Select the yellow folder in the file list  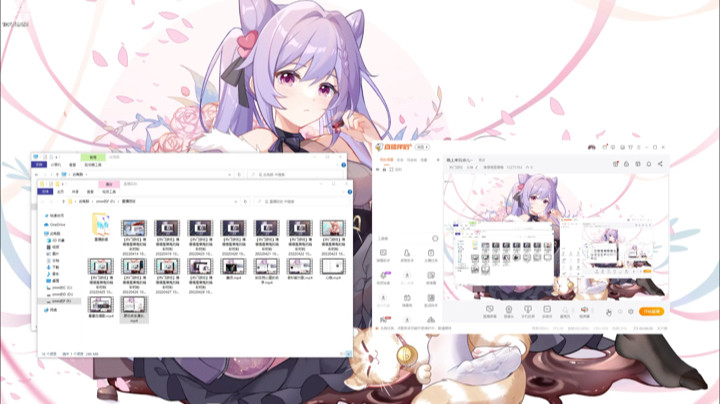tap(101, 227)
